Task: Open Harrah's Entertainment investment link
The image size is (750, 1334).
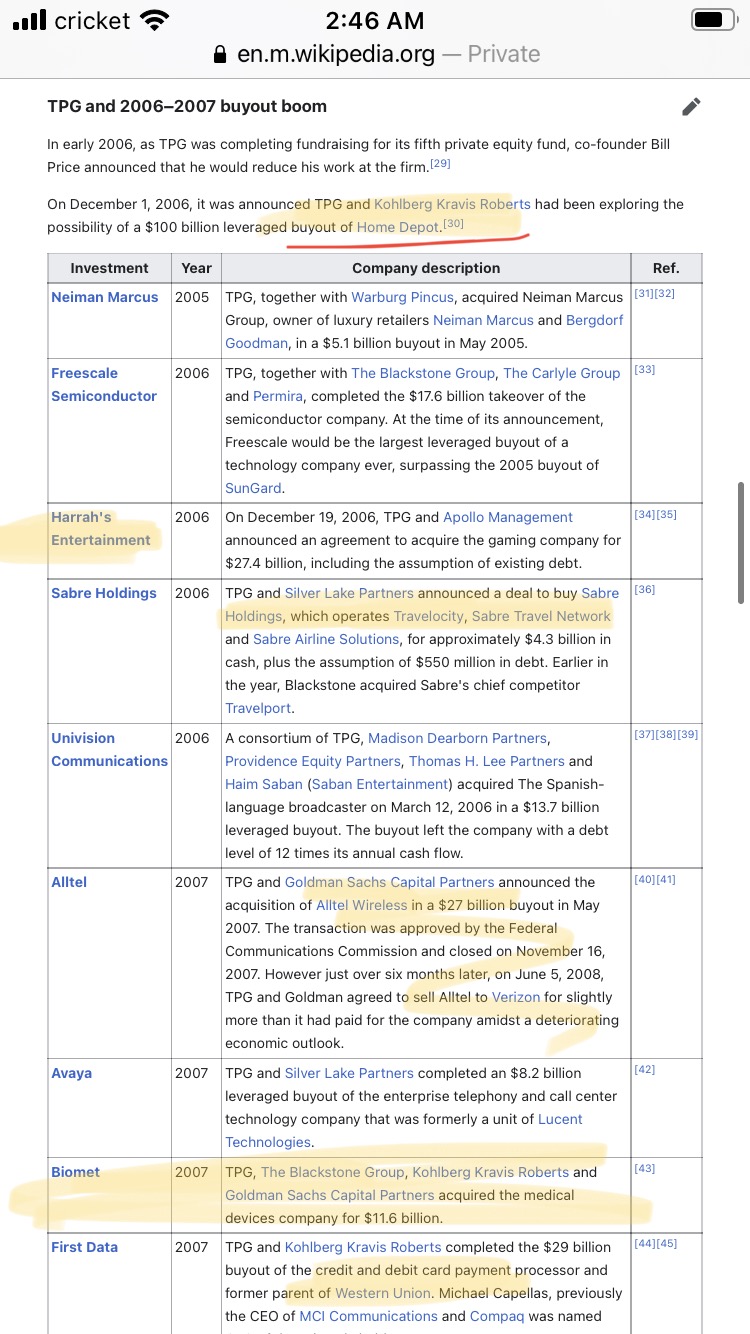Action: (101, 528)
